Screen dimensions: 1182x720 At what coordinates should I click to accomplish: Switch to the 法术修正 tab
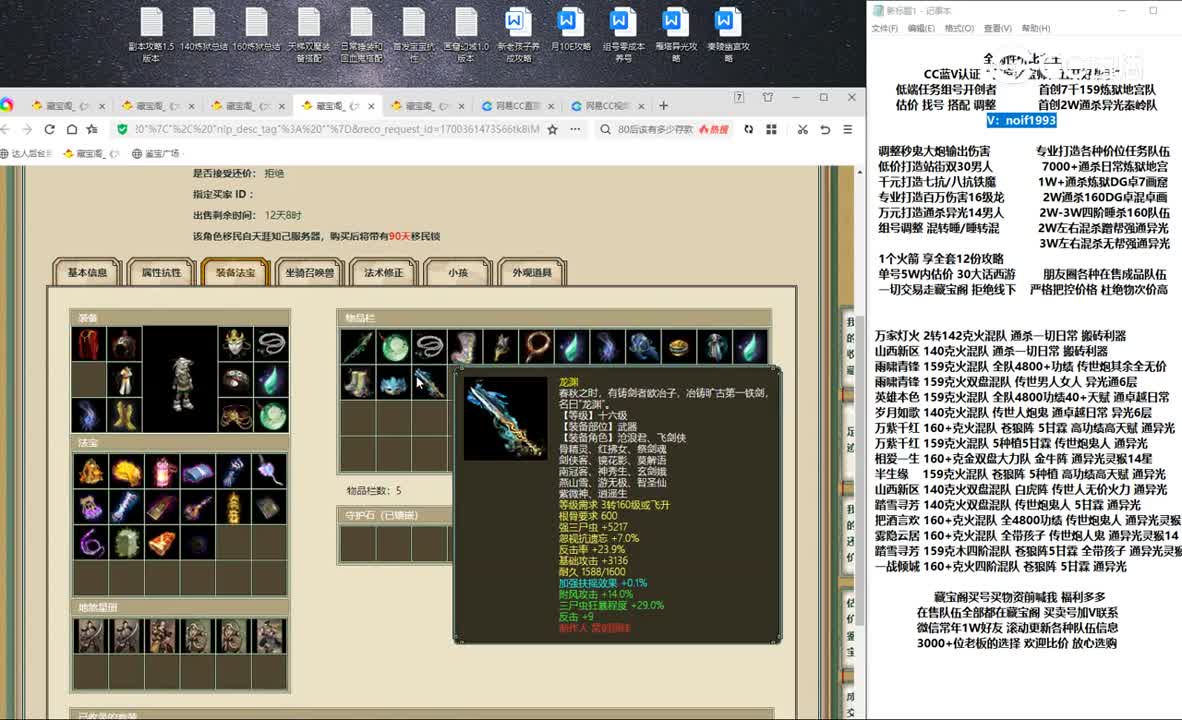[x=384, y=272]
